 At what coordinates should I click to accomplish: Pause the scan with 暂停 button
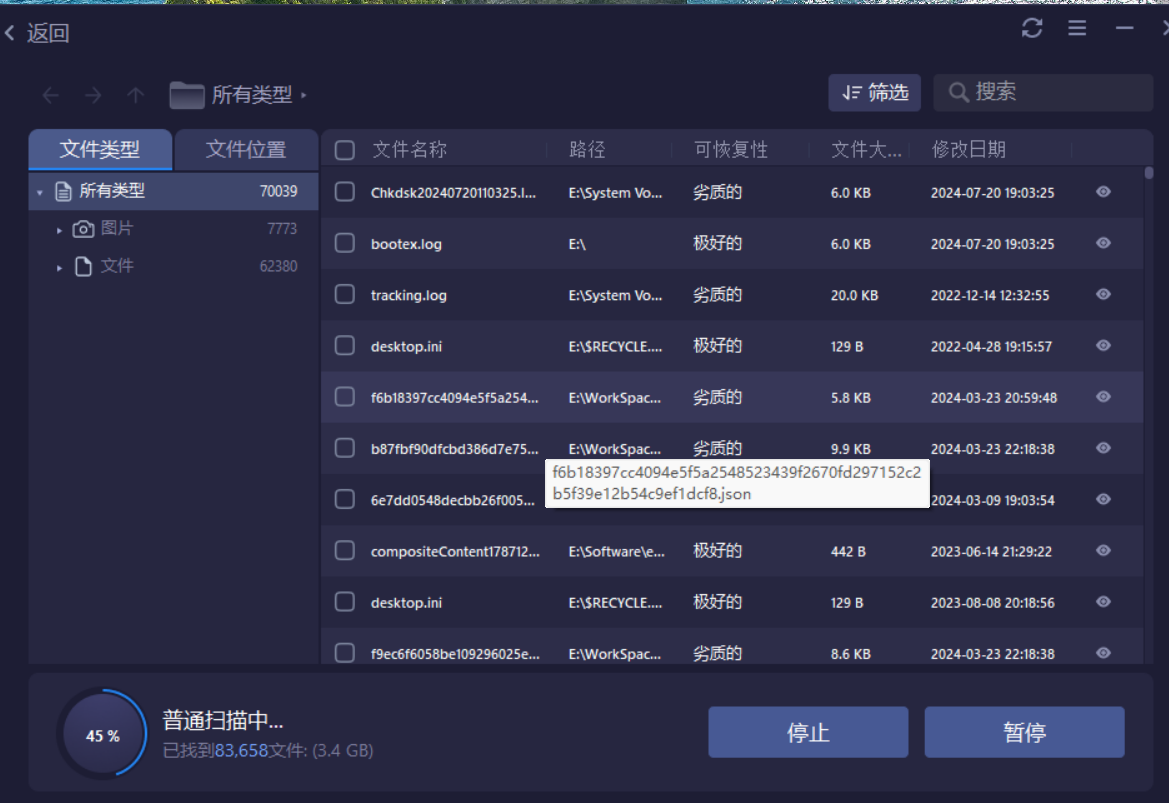coord(1024,732)
